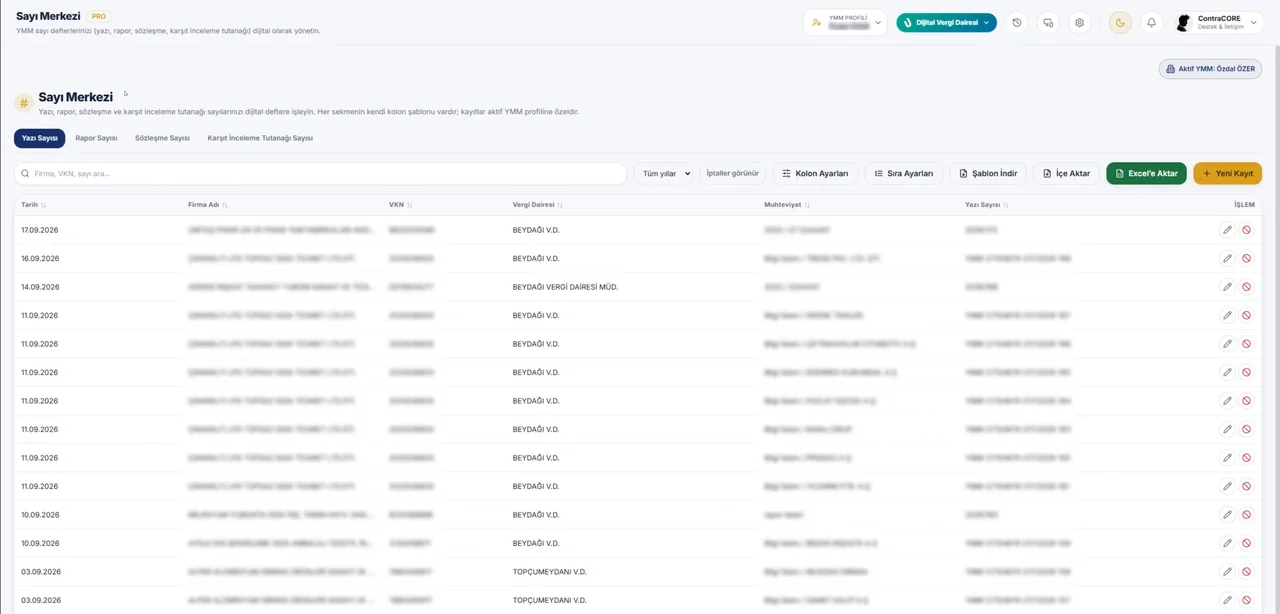Sort the table by Muhteviyat column
Viewport: 1280px width, 614px height.
coord(787,205)
